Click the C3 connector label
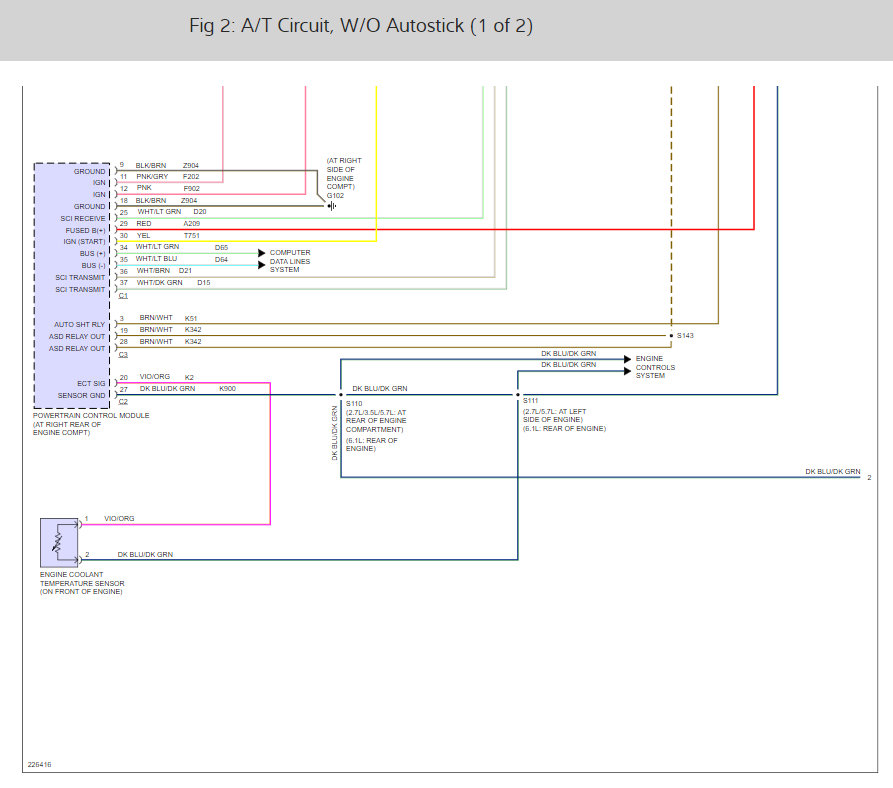This screenshot has width=893, height=788. click(123, 355)
